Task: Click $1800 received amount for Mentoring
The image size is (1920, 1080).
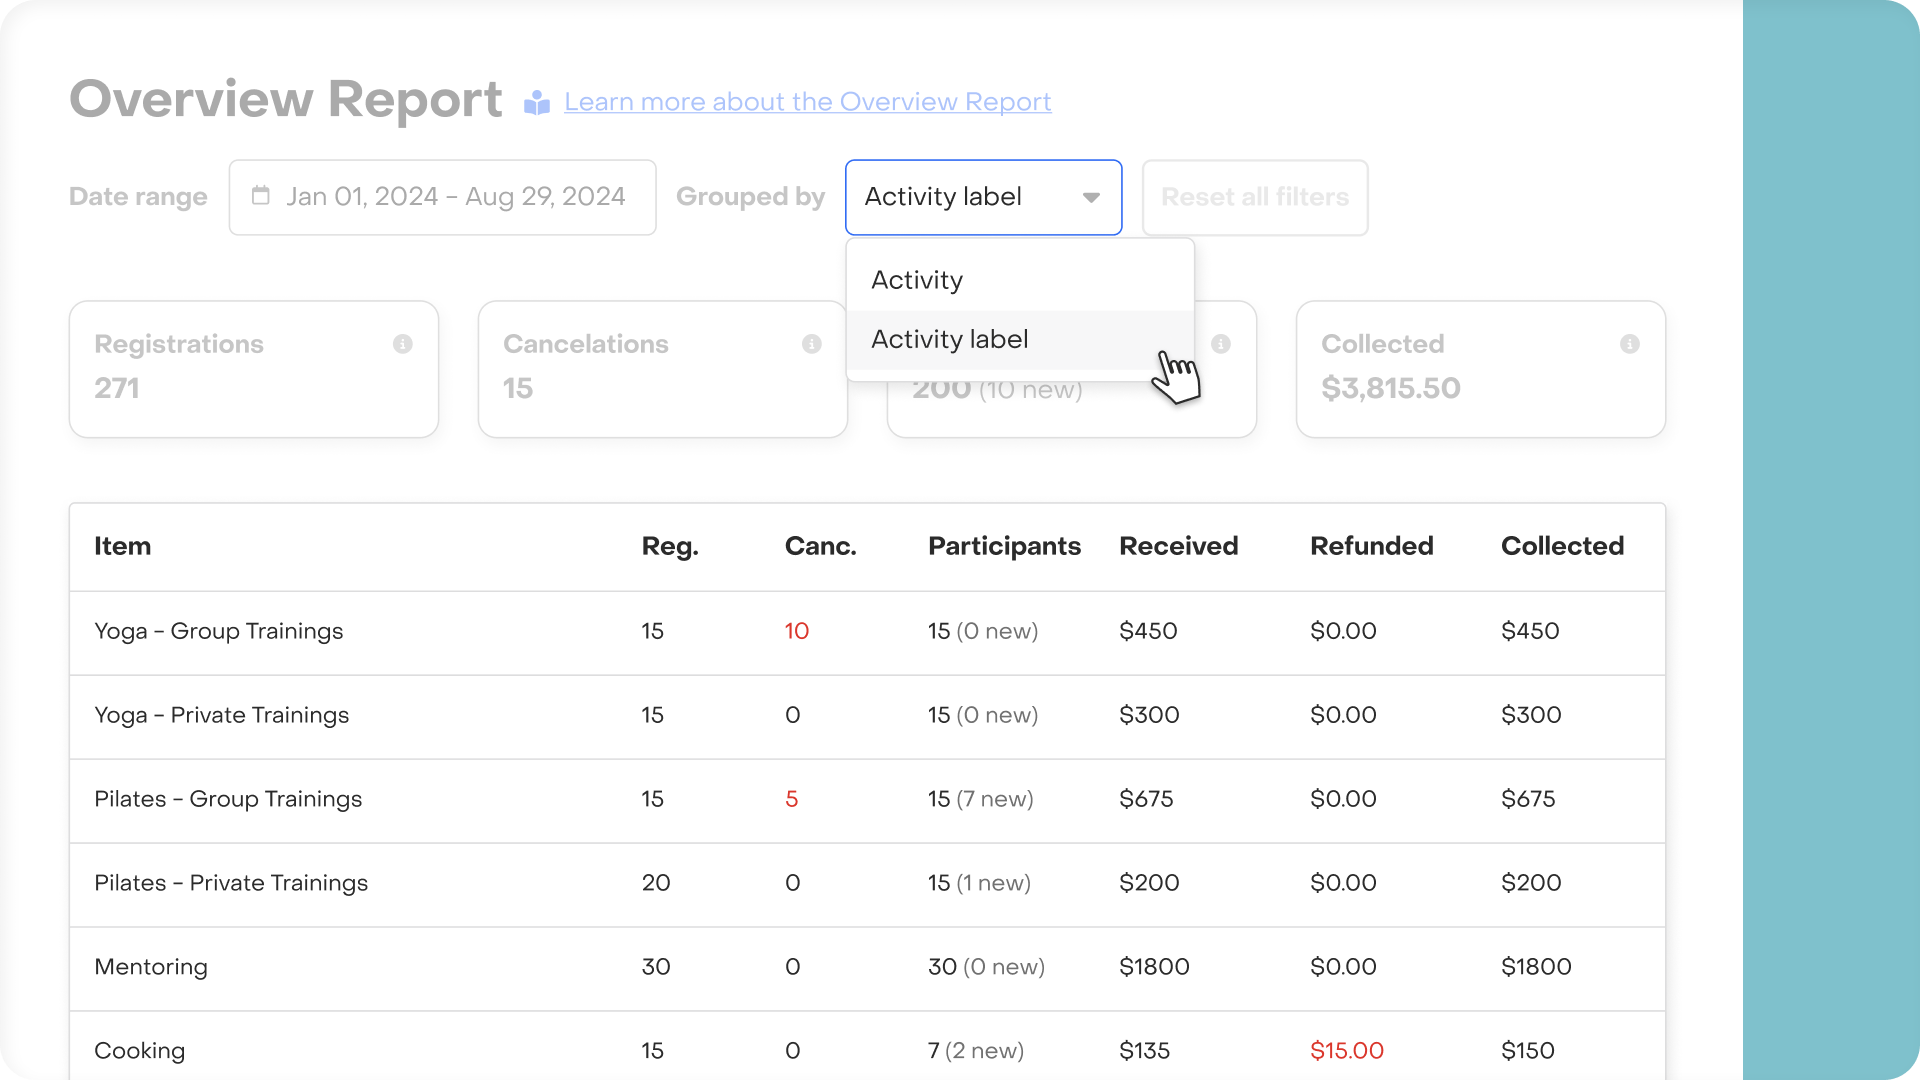Action: tap(1154, 967)
